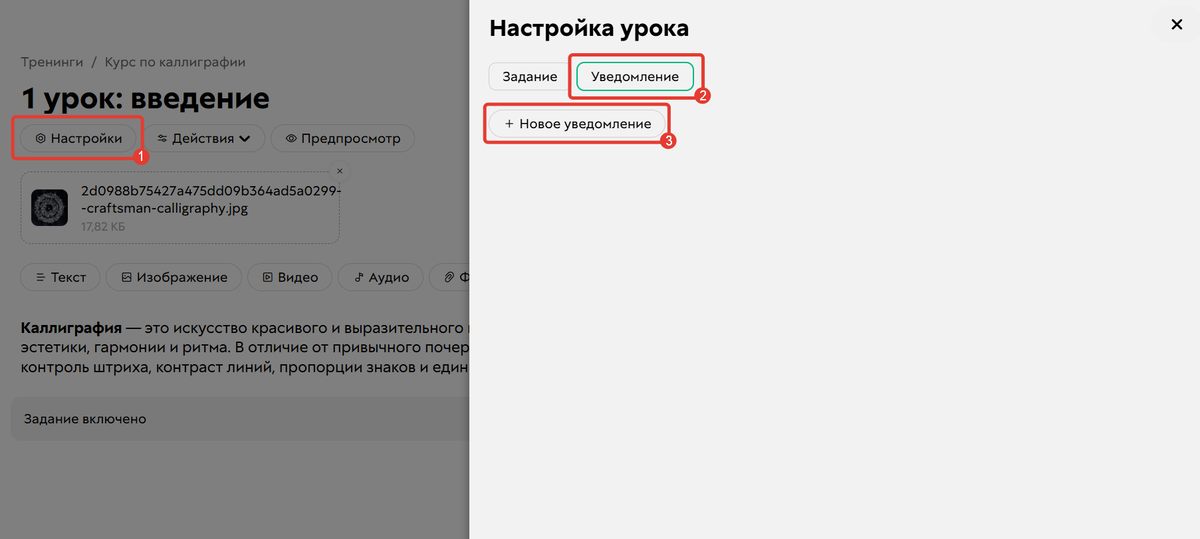Open the craftsman-calligraphy.jpg thumbnail
1200x539 pixels.
coord(49,207)
